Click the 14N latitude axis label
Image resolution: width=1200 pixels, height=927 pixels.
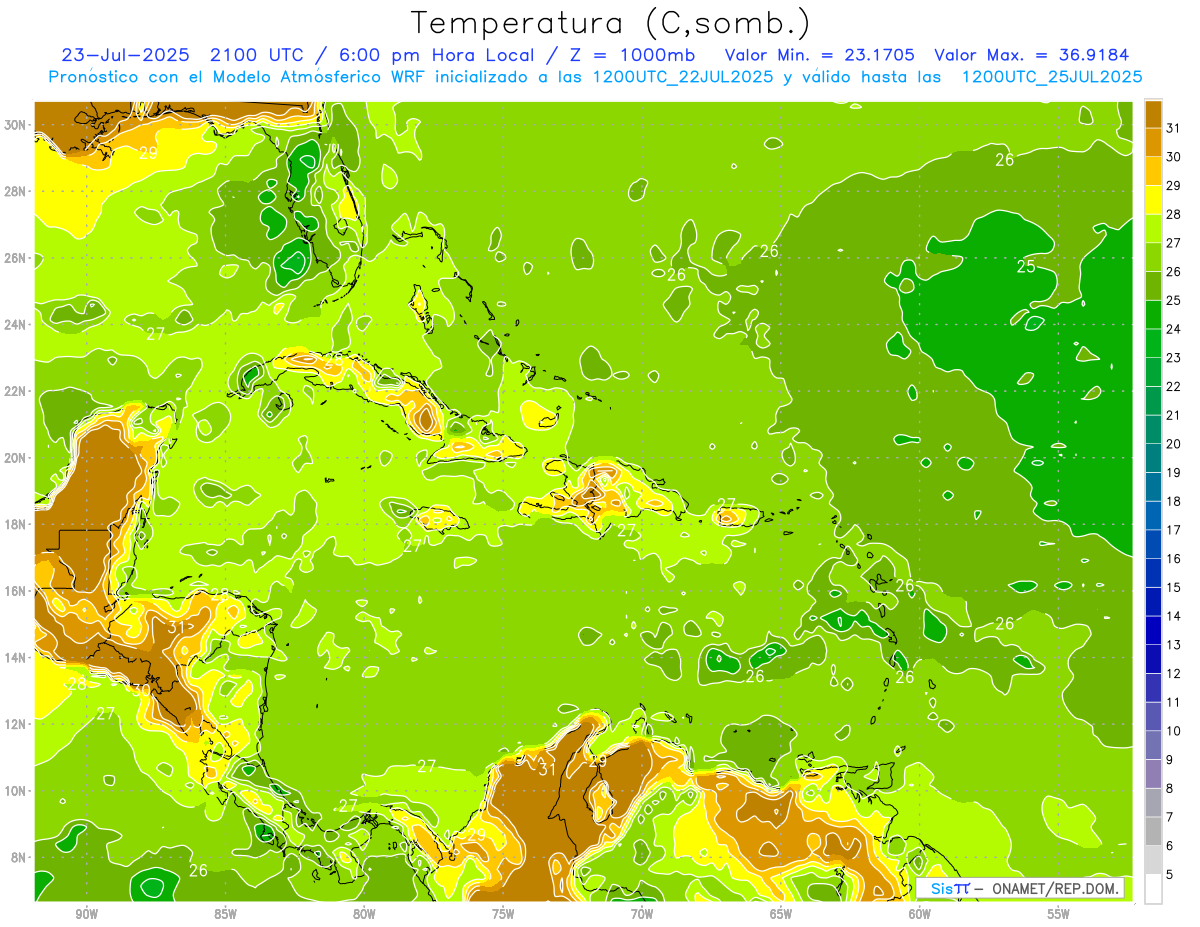point(17,657)
